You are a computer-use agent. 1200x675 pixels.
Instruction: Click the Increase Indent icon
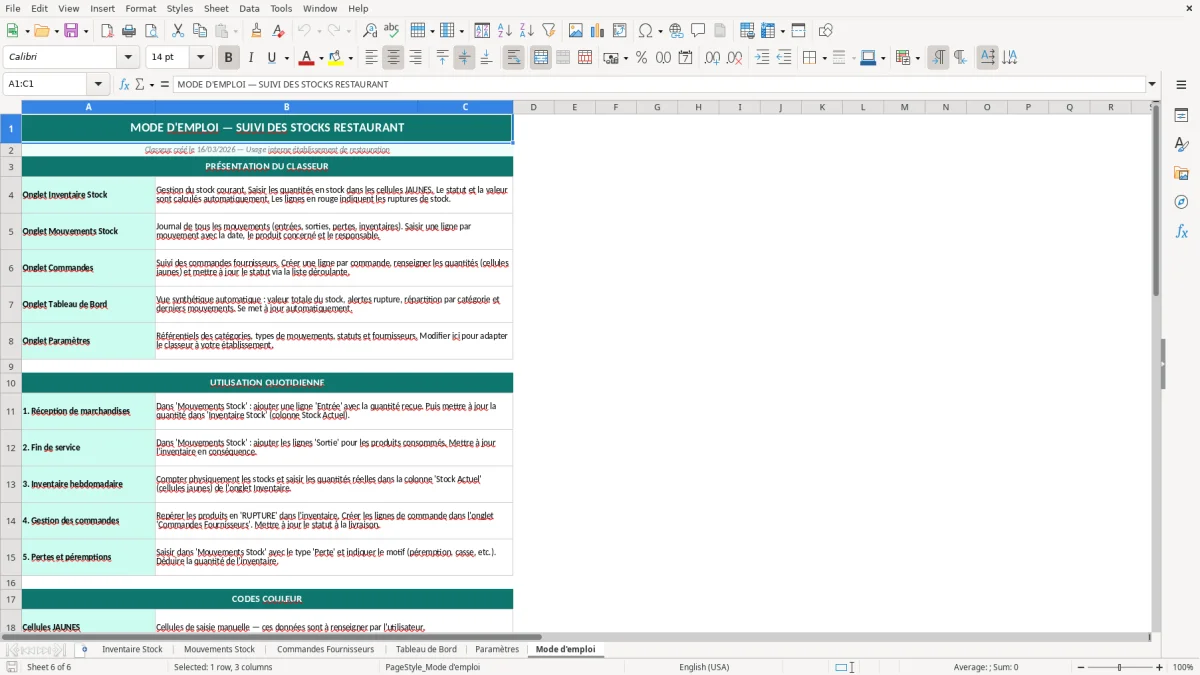click(762, 58)
